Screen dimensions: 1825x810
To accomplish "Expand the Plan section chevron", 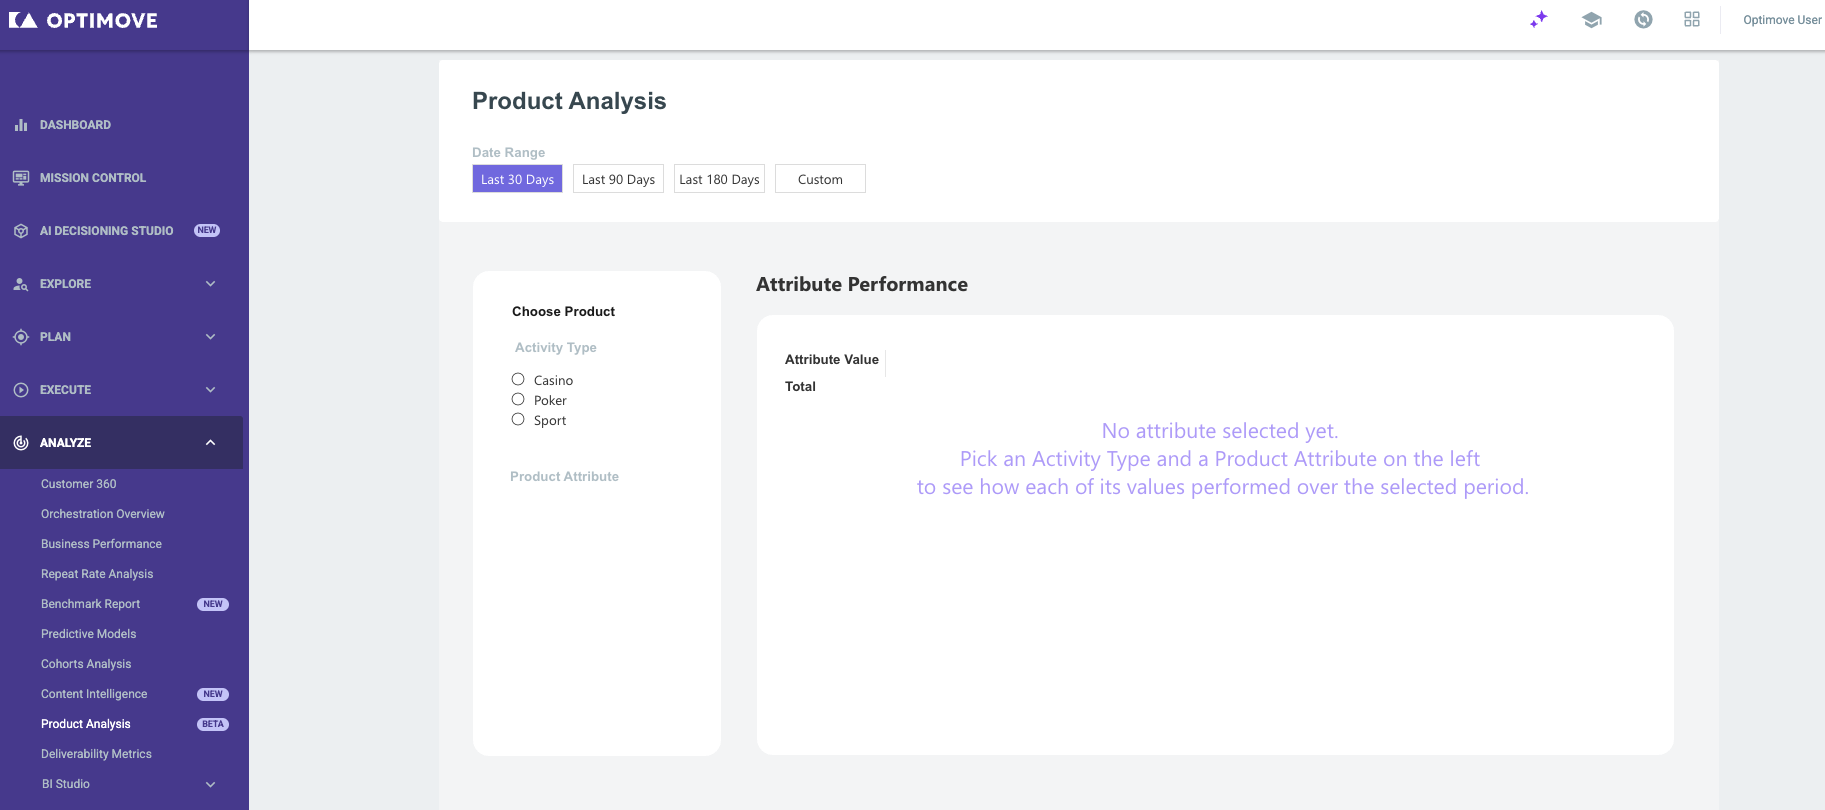I will click(210, 337).
